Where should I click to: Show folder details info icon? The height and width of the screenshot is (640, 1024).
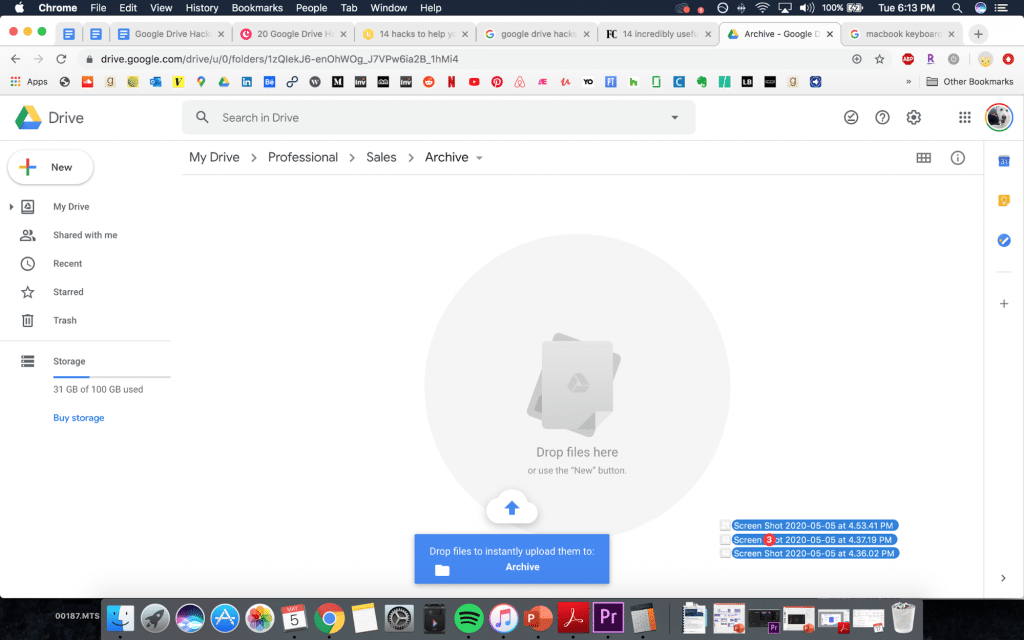pyautogui.click(x=957, y=158)
